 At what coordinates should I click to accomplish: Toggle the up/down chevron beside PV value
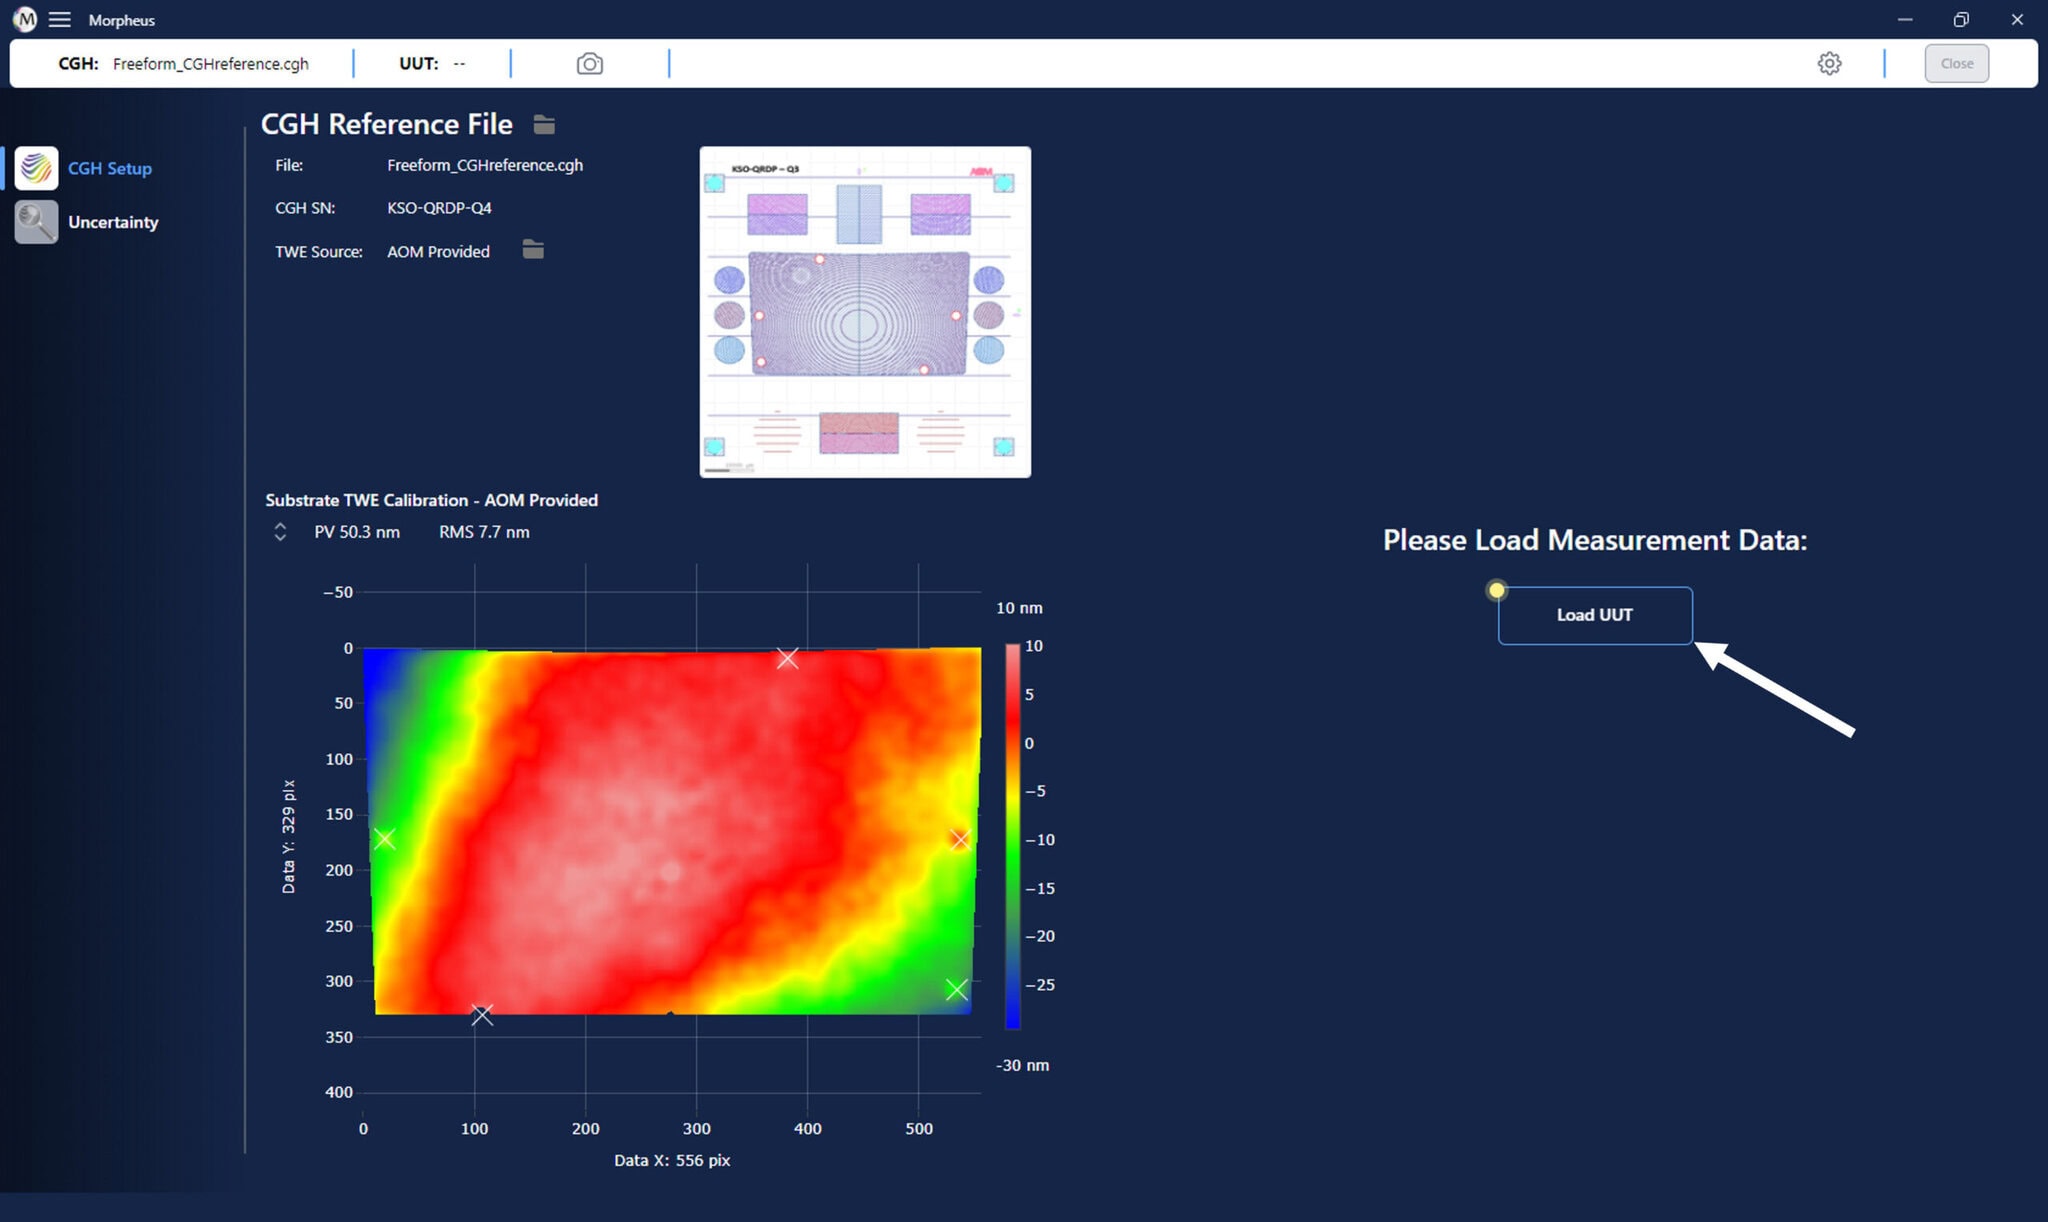click(x=280, y=532)
